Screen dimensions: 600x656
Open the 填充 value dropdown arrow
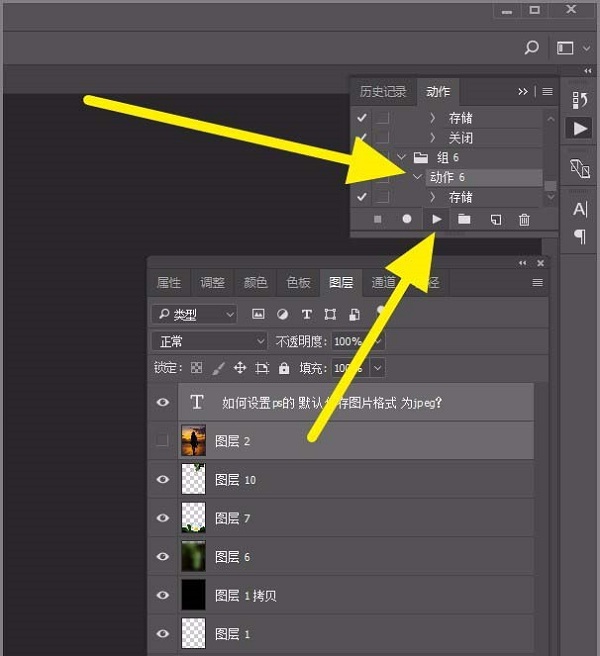(377, 368)
